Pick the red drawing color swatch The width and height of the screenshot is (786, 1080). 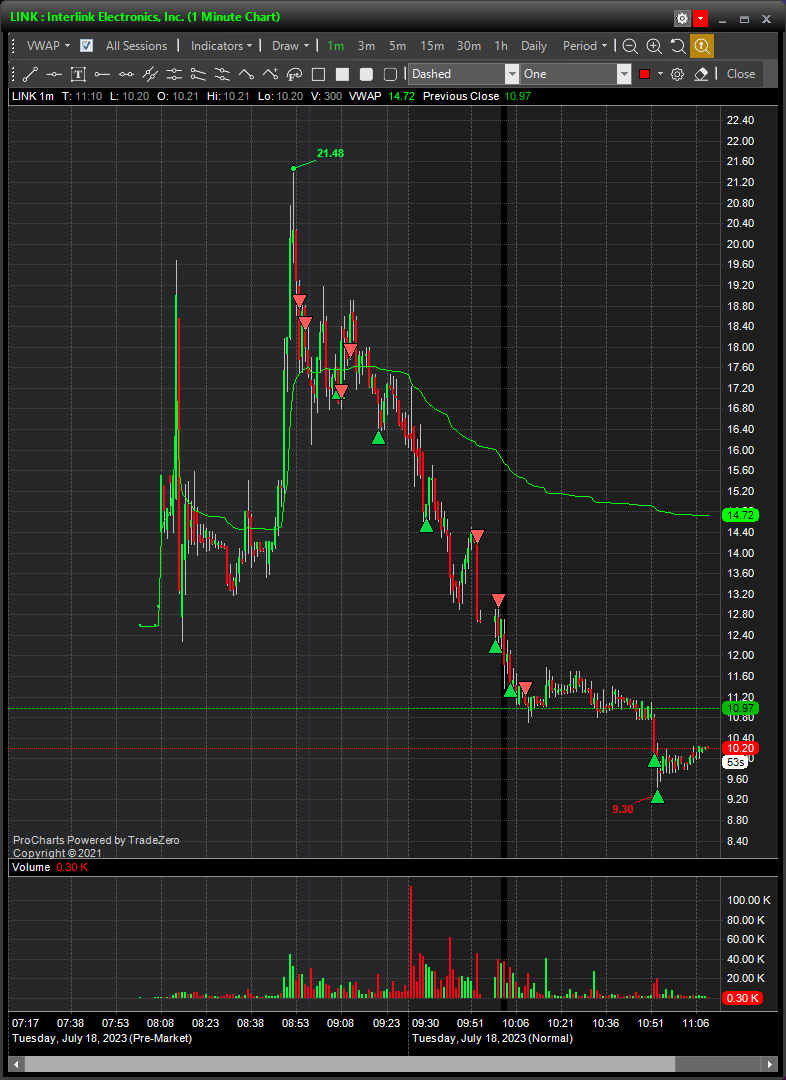645,74
